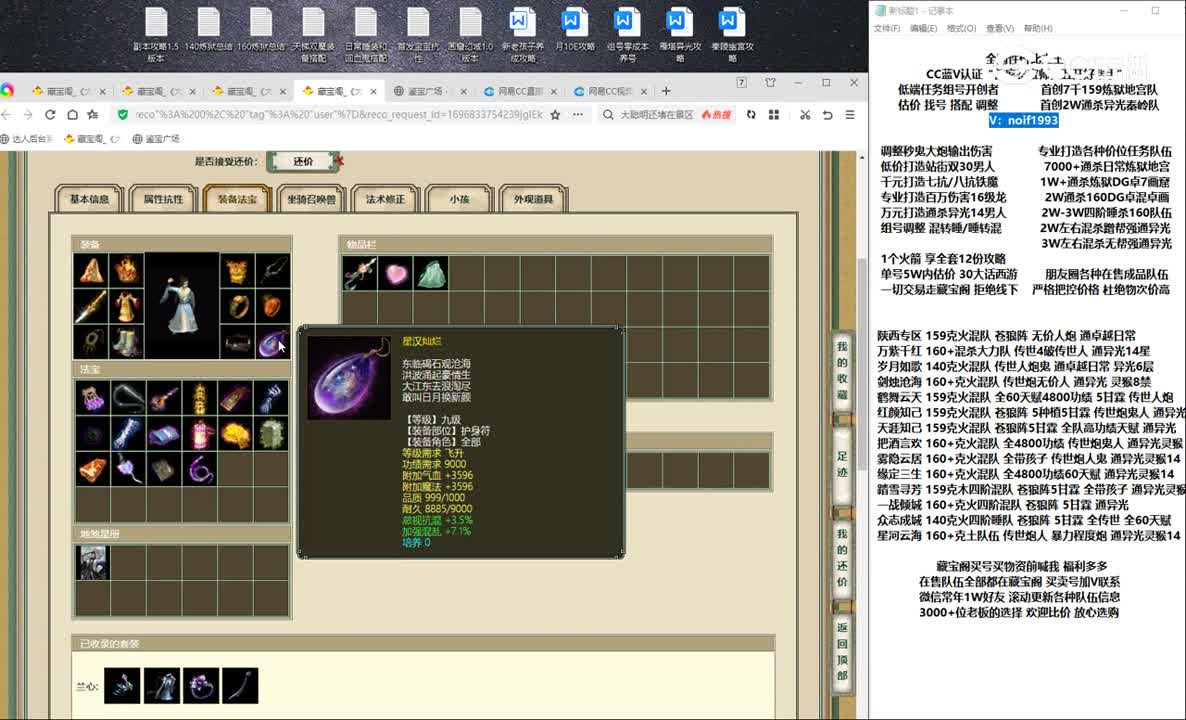Click the browser address bar URL
1186x720 pixels.
point(339,115)
